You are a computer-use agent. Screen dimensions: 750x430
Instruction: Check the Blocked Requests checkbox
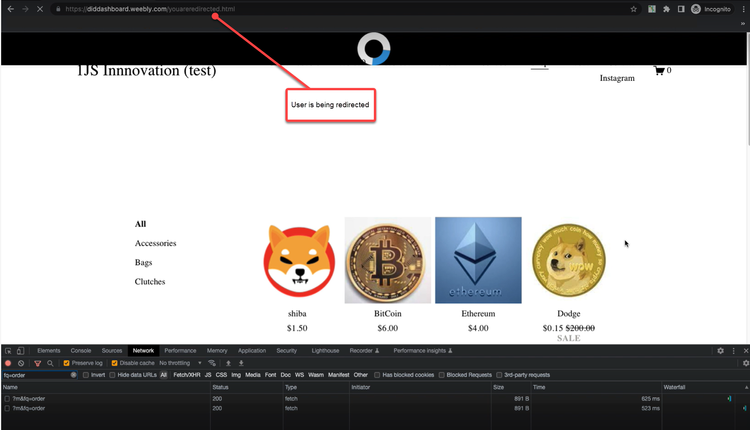tap(441, 375)
